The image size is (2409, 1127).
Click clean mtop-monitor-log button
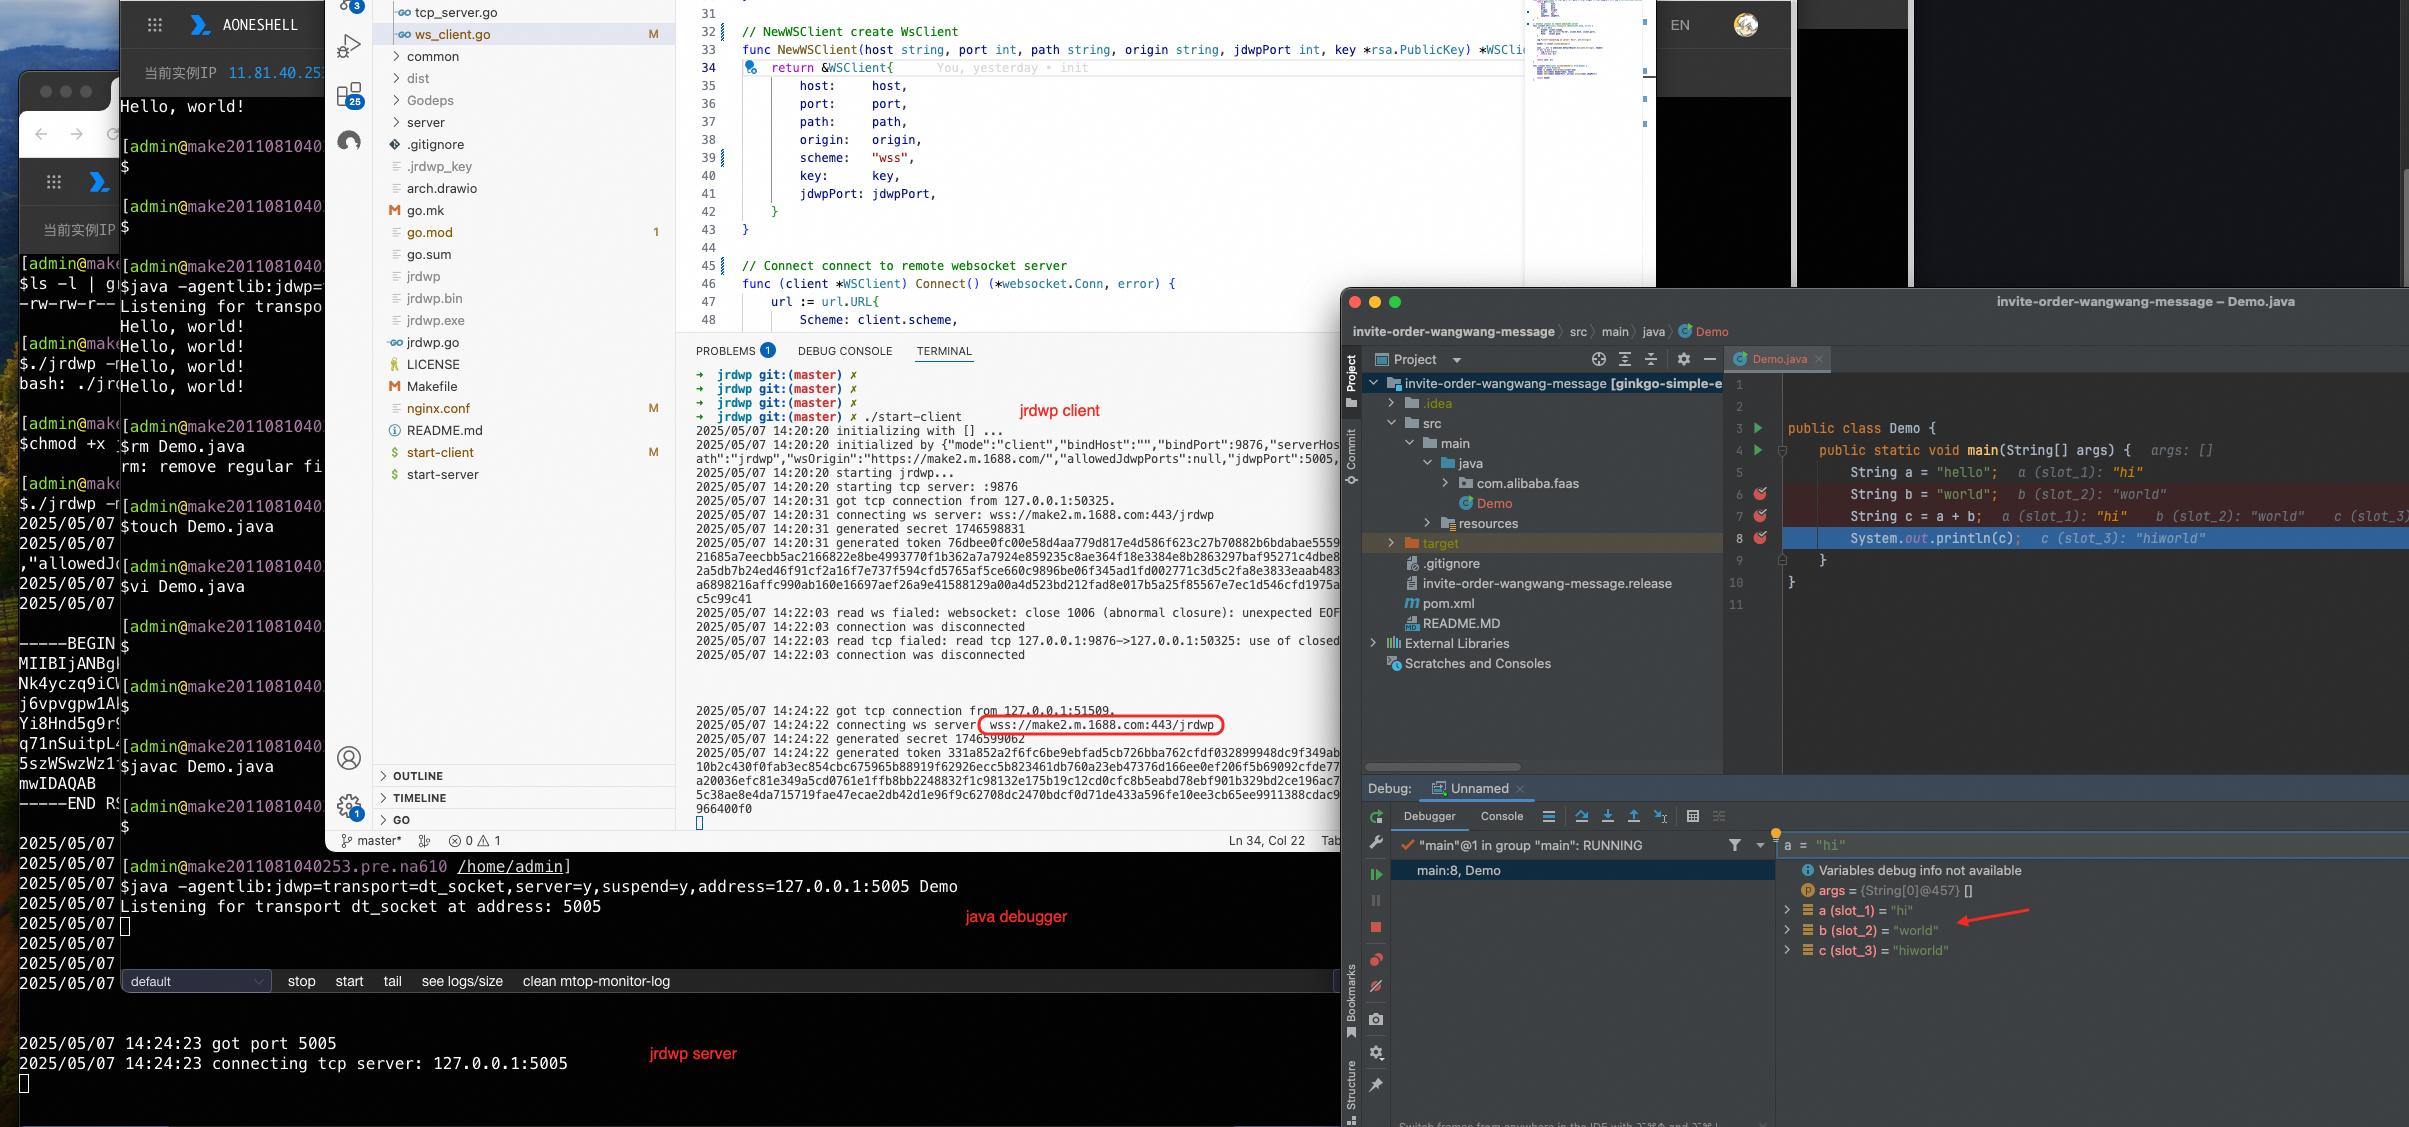[x=596, y=981]
